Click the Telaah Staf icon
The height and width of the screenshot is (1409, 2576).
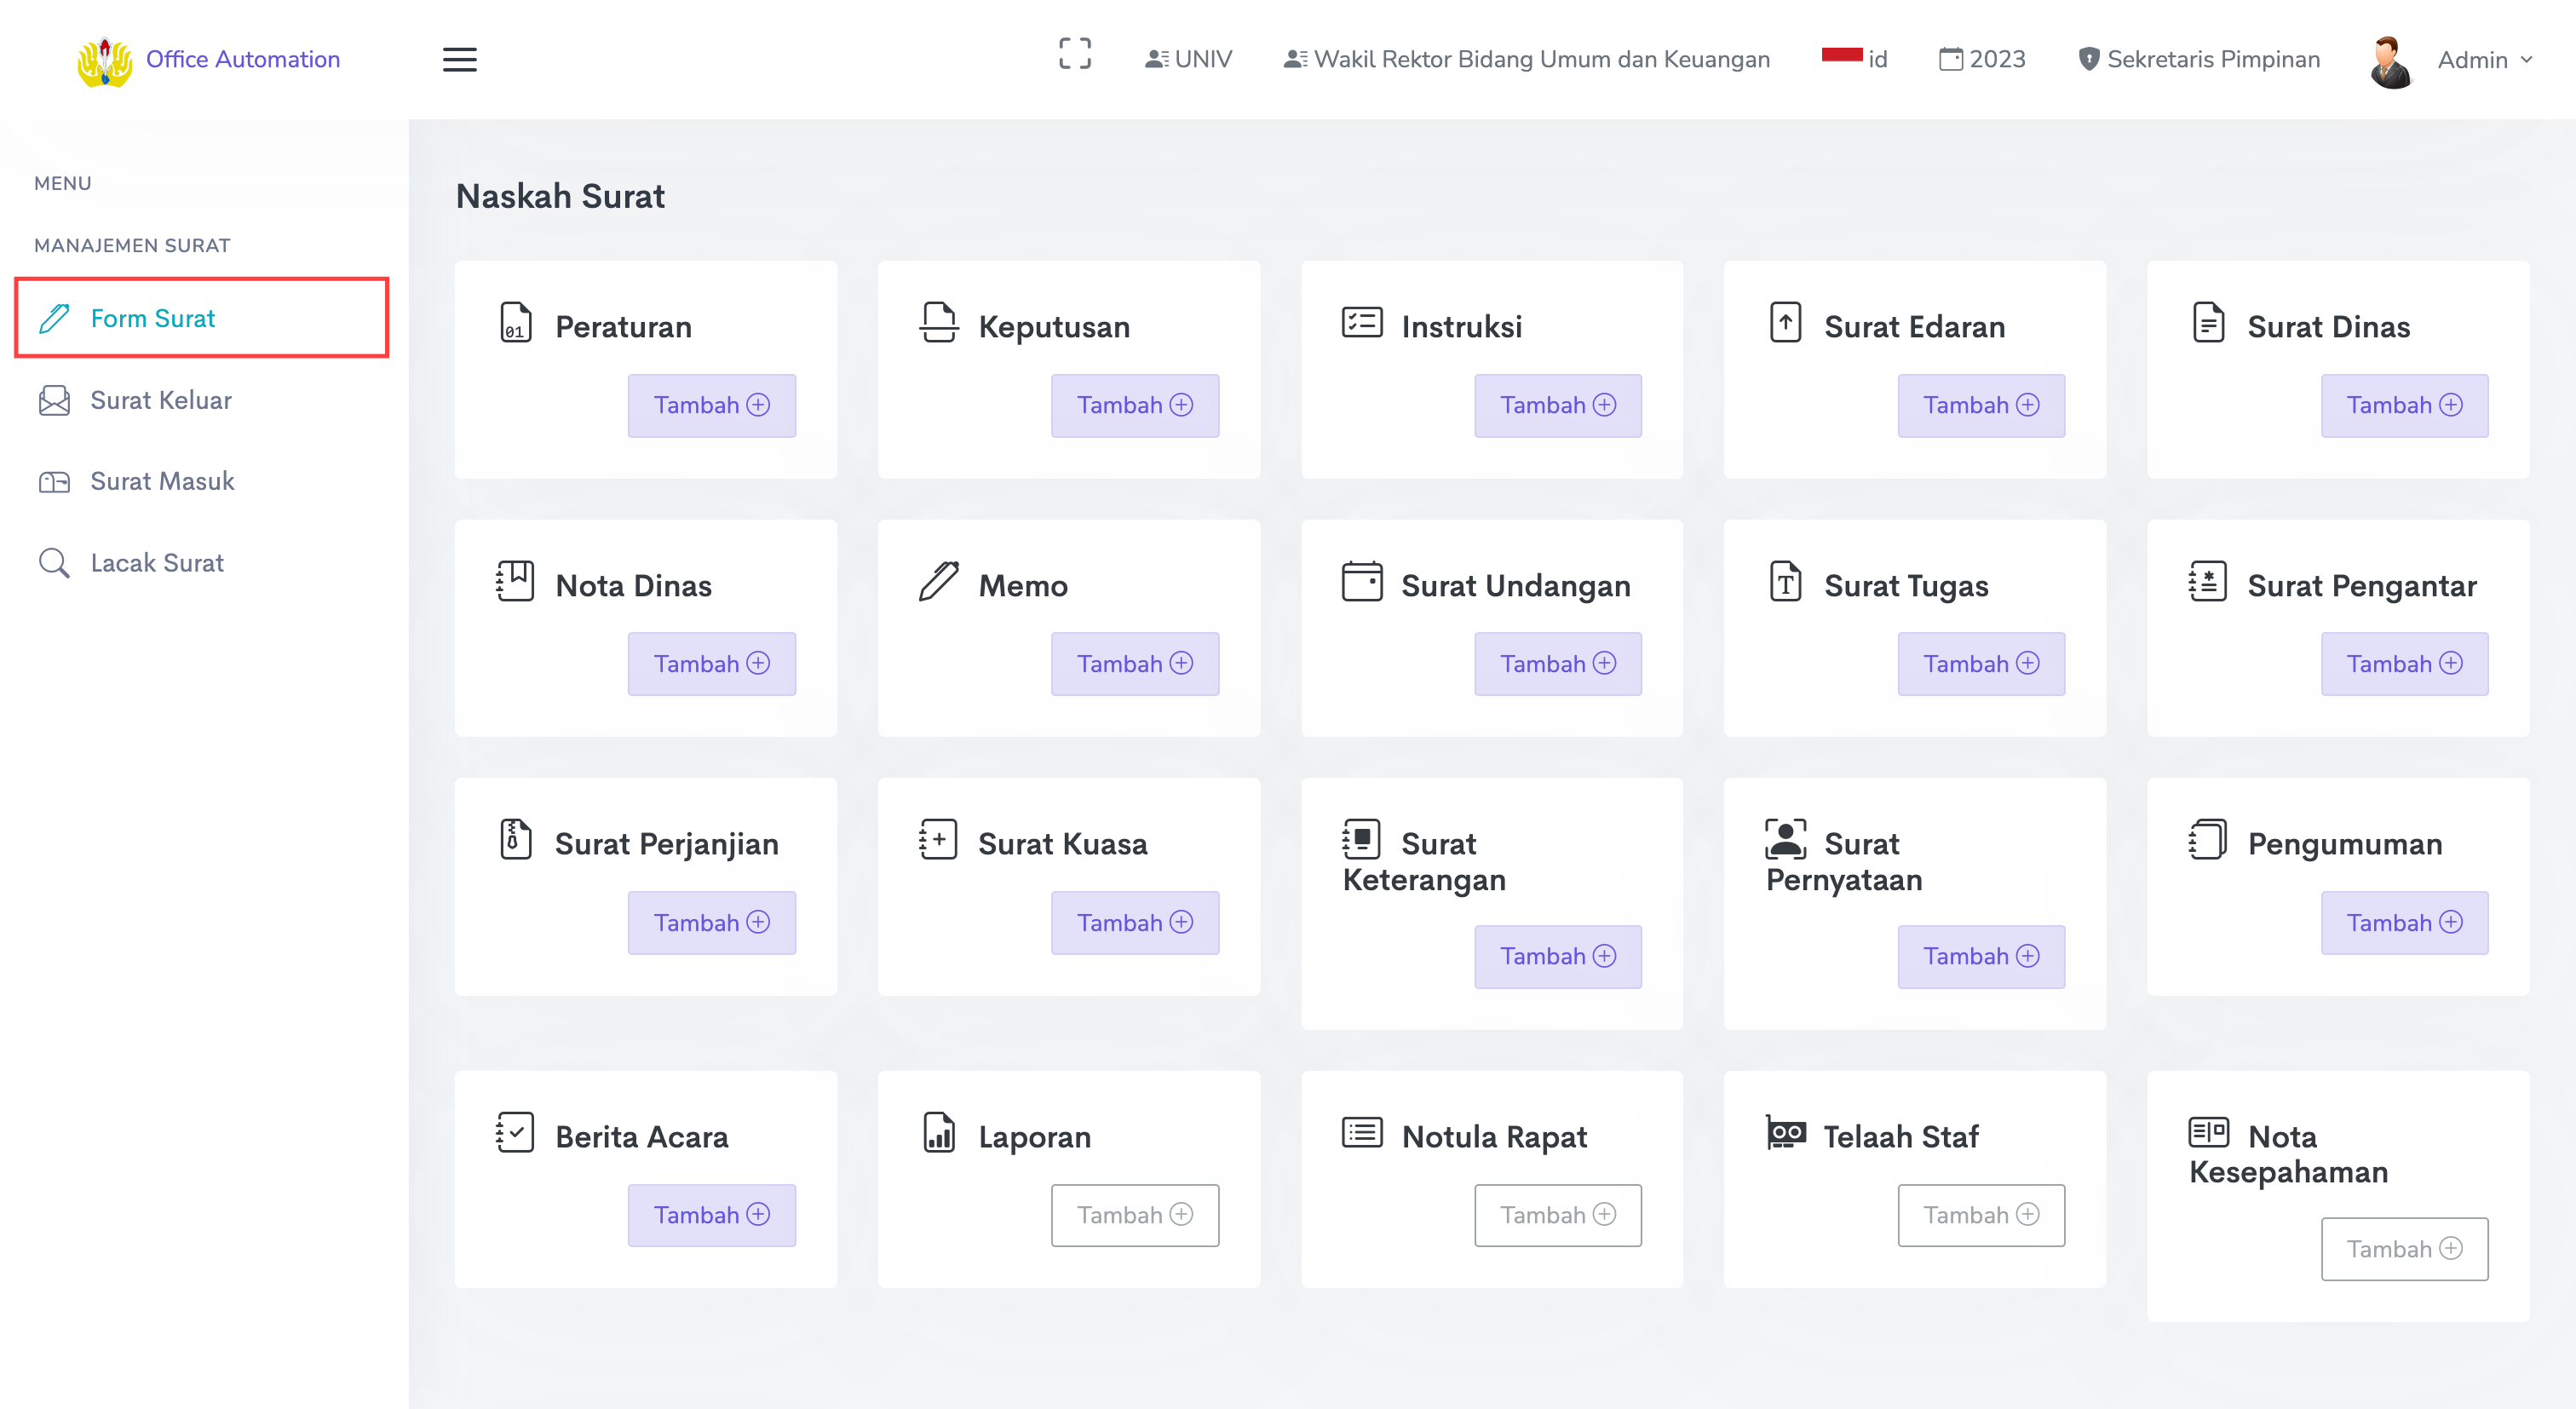click(1785, 1133)
